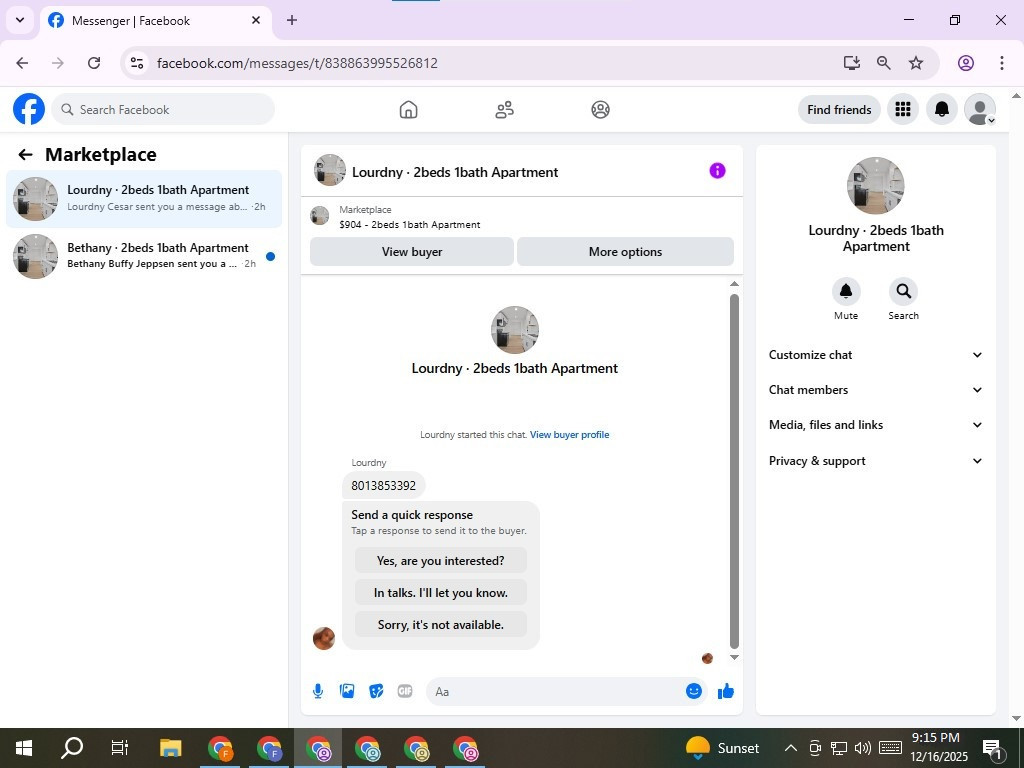Record a voice clip with microphone icon
Screen dimensions: 1024x768
pos(318,691)
